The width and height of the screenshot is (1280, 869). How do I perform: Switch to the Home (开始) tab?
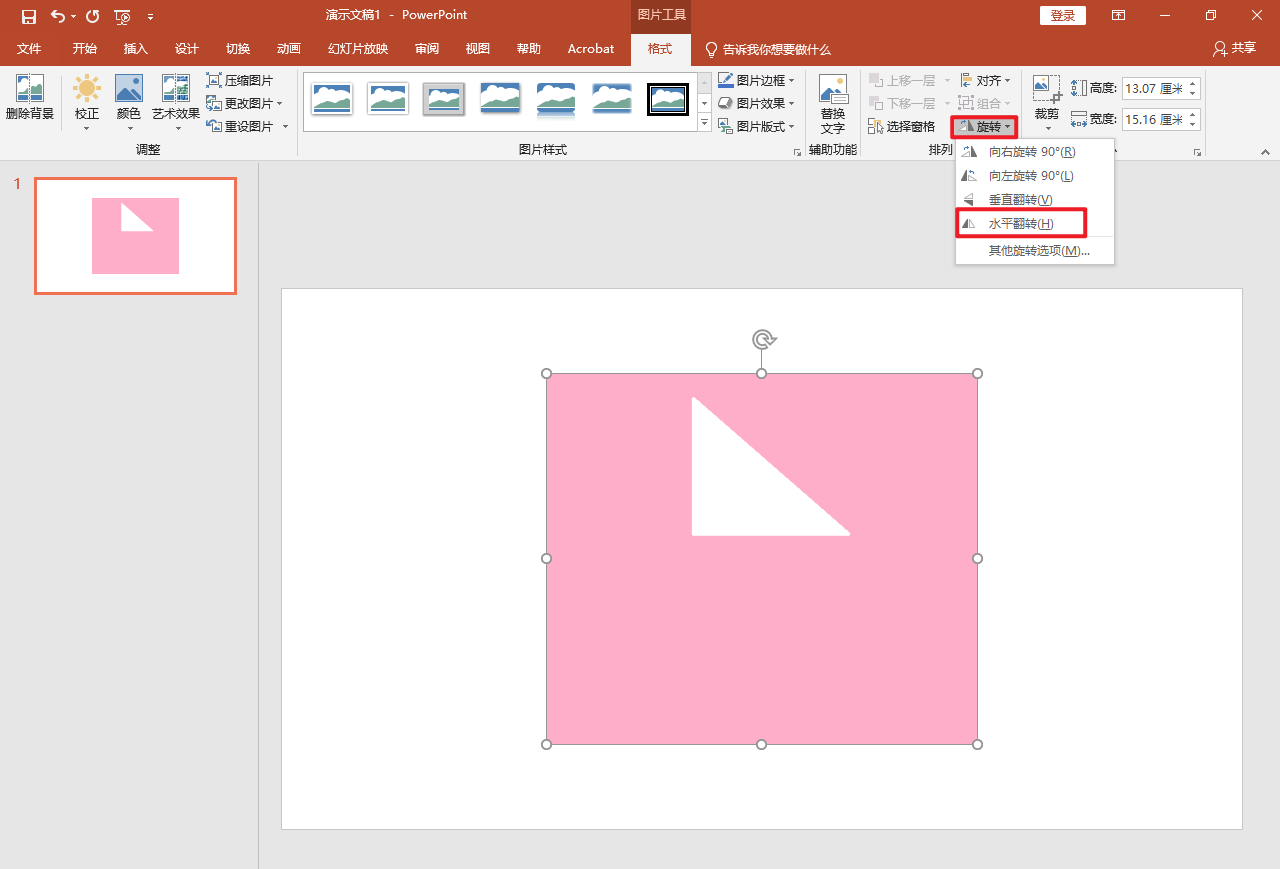point(85,49)
